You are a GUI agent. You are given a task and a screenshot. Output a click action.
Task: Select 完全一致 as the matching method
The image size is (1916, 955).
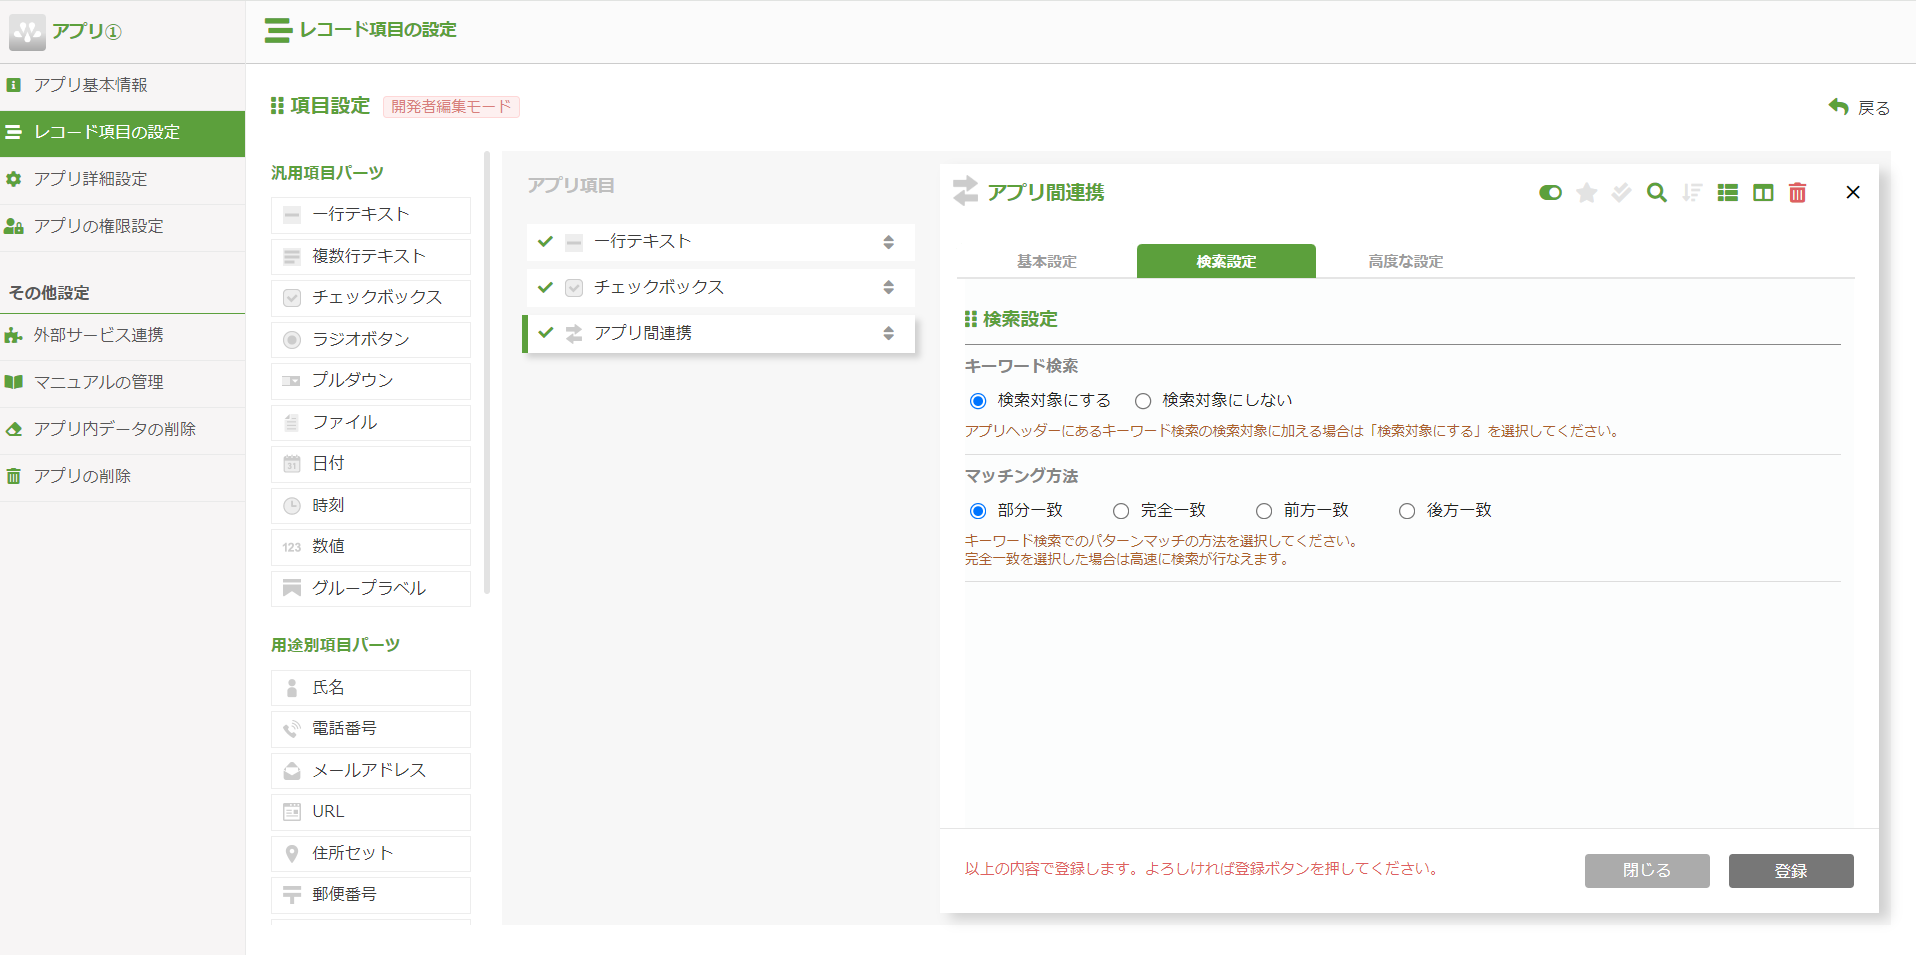tap(1120, 510)
